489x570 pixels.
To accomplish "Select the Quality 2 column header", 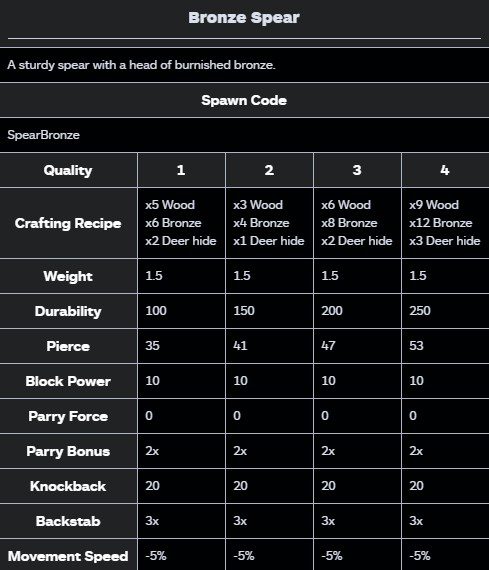I will click(269, 170).
